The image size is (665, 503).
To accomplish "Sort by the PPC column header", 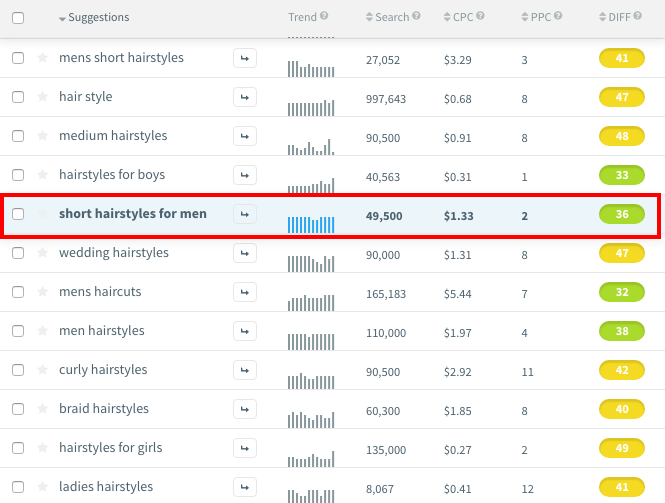I will coord(540,18).
